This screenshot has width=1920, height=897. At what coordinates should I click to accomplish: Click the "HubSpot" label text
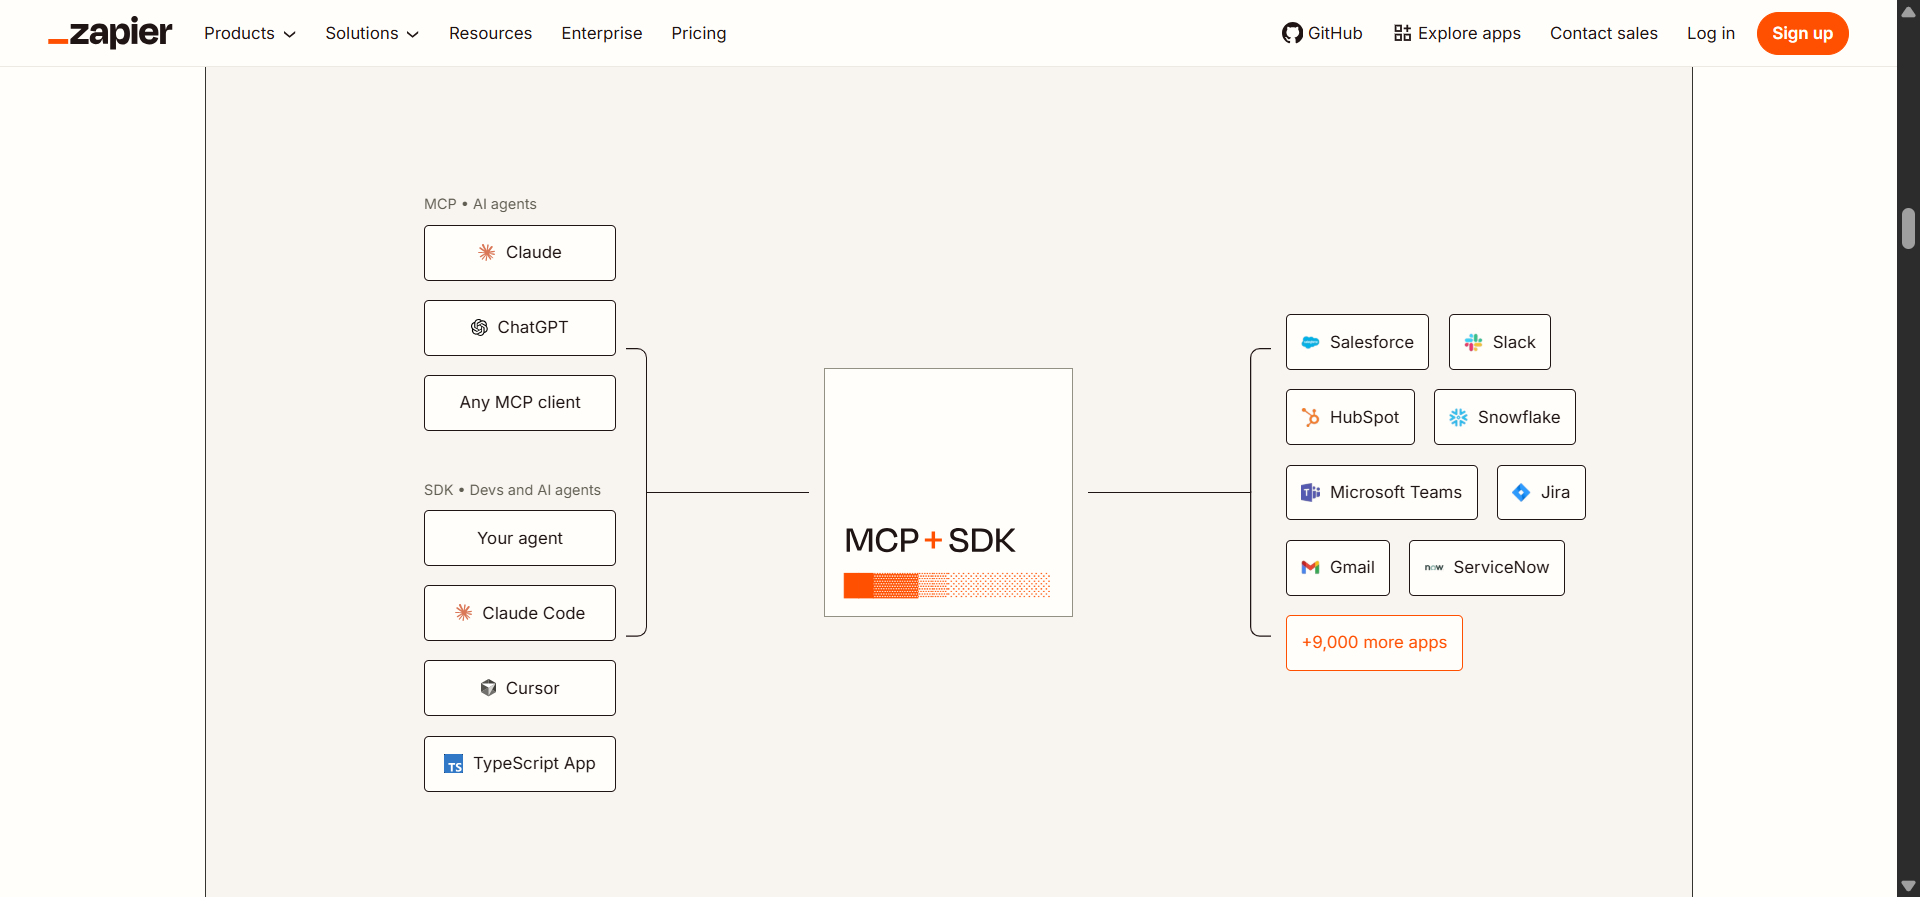(1364, 417)
